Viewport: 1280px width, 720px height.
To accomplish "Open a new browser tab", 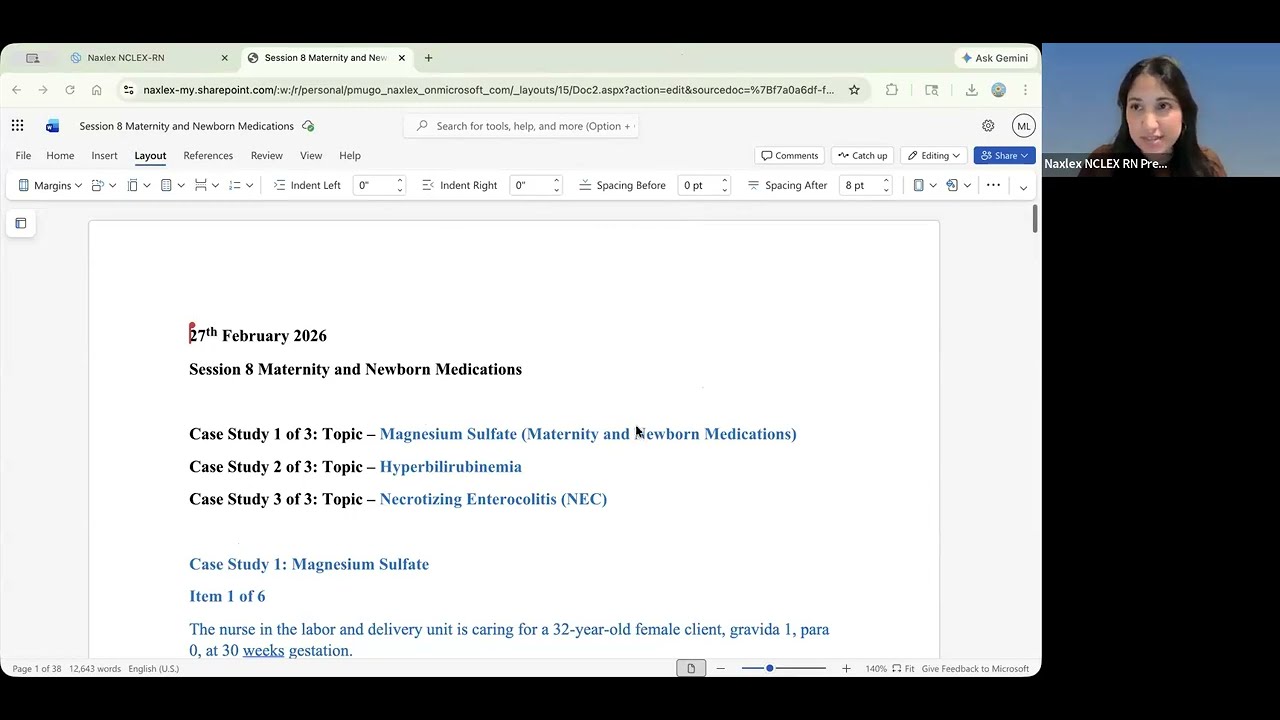I will point(428,58).
